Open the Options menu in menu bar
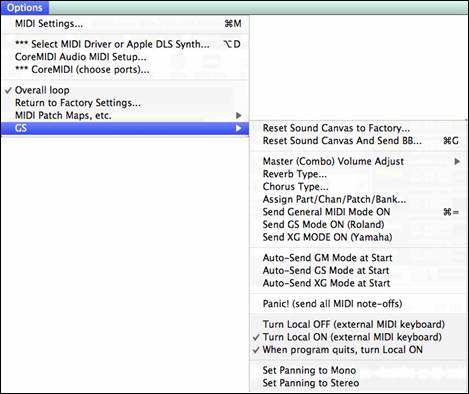The height and width of the screenshot is (394, 469). (x=25, y=8)
